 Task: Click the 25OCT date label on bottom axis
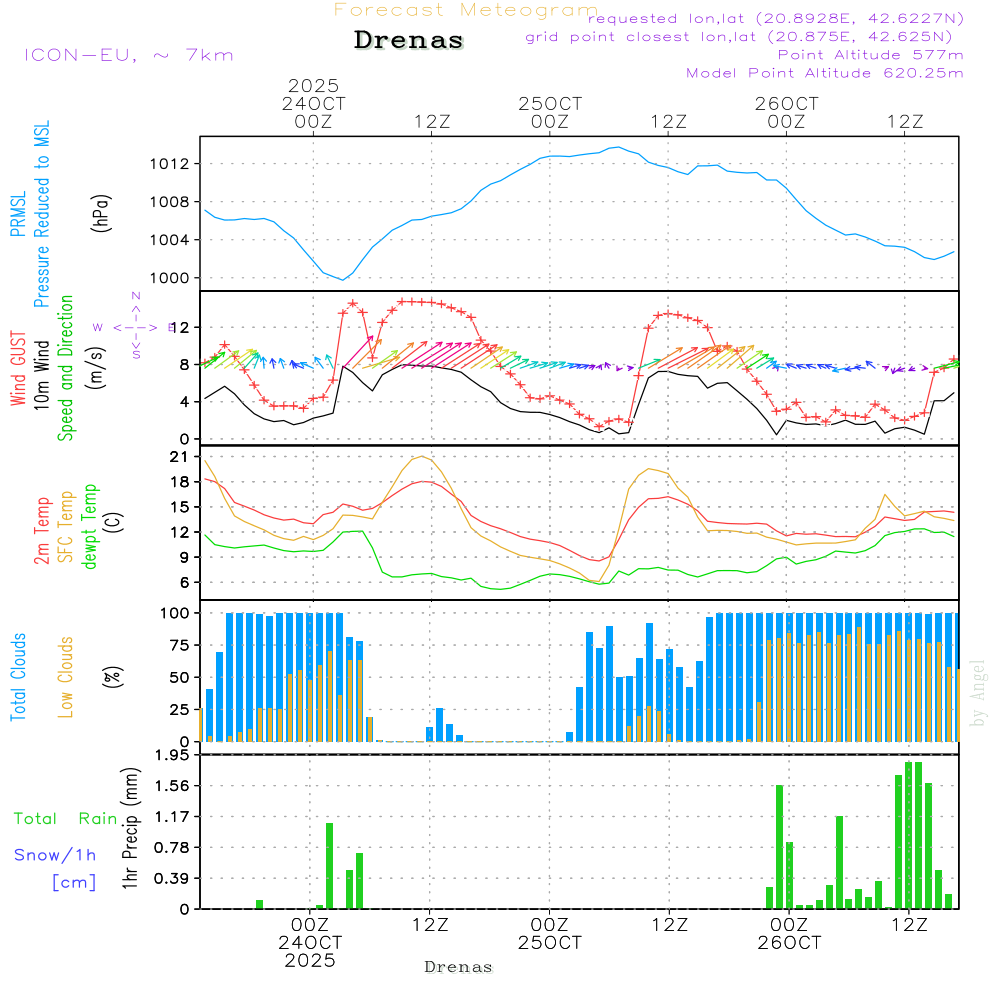pos(550,942)
